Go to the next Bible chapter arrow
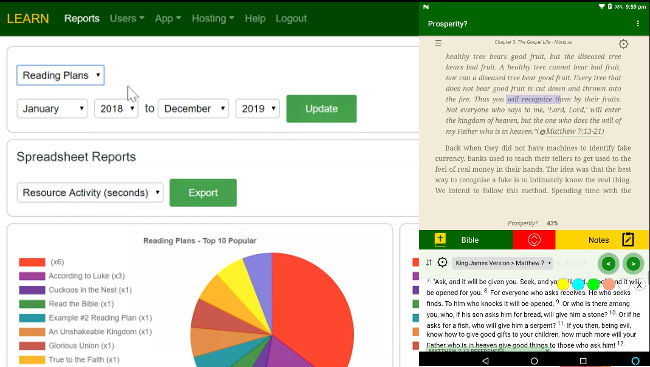The image size is (650, 367). point(633,263)
